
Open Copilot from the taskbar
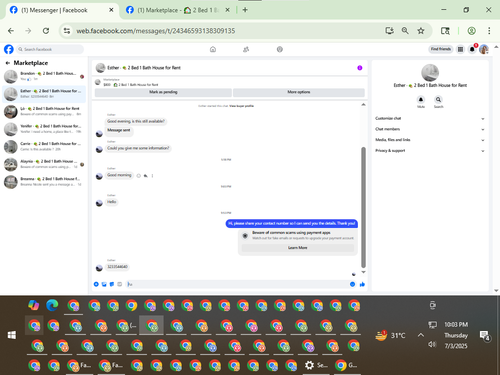[33, 305]
